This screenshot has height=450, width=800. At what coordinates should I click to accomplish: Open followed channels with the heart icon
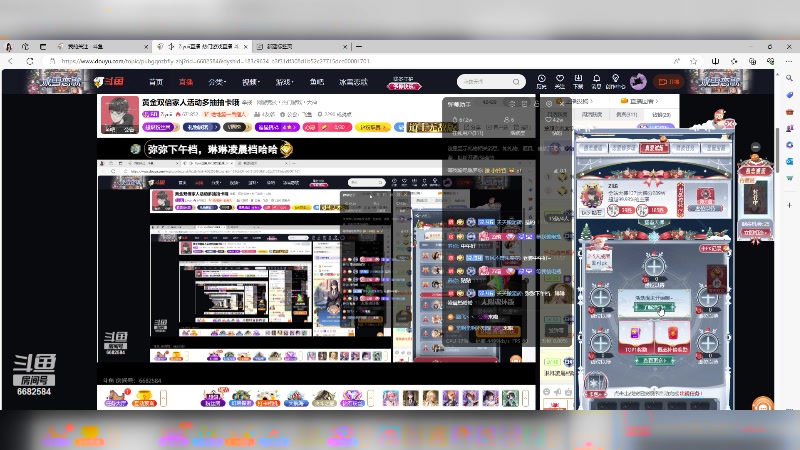(560, 81)
